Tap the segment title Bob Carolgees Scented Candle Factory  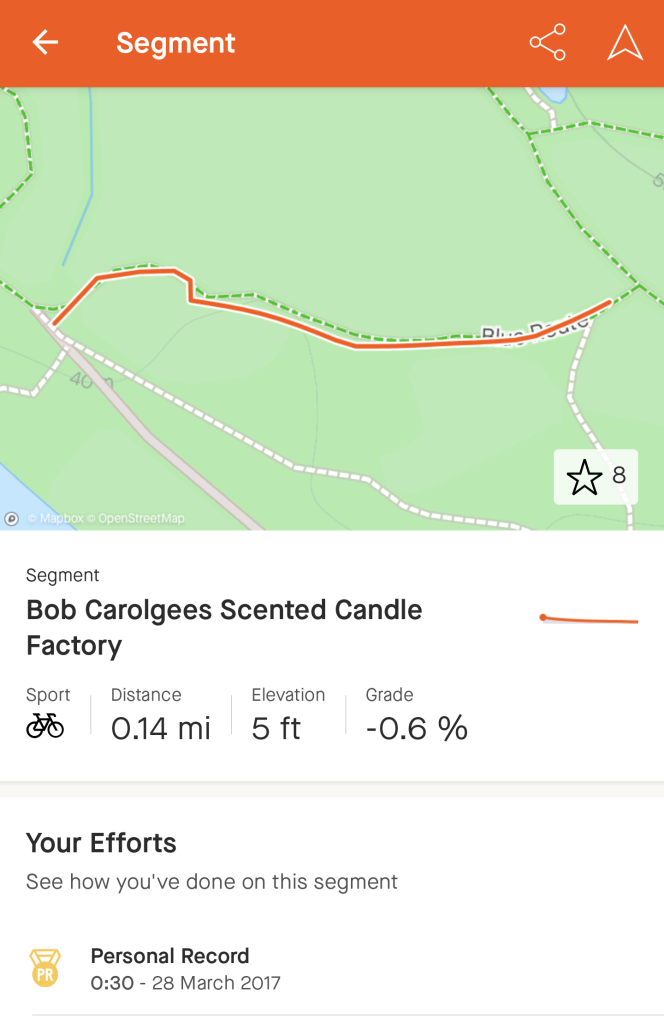[x=224, y=627]
